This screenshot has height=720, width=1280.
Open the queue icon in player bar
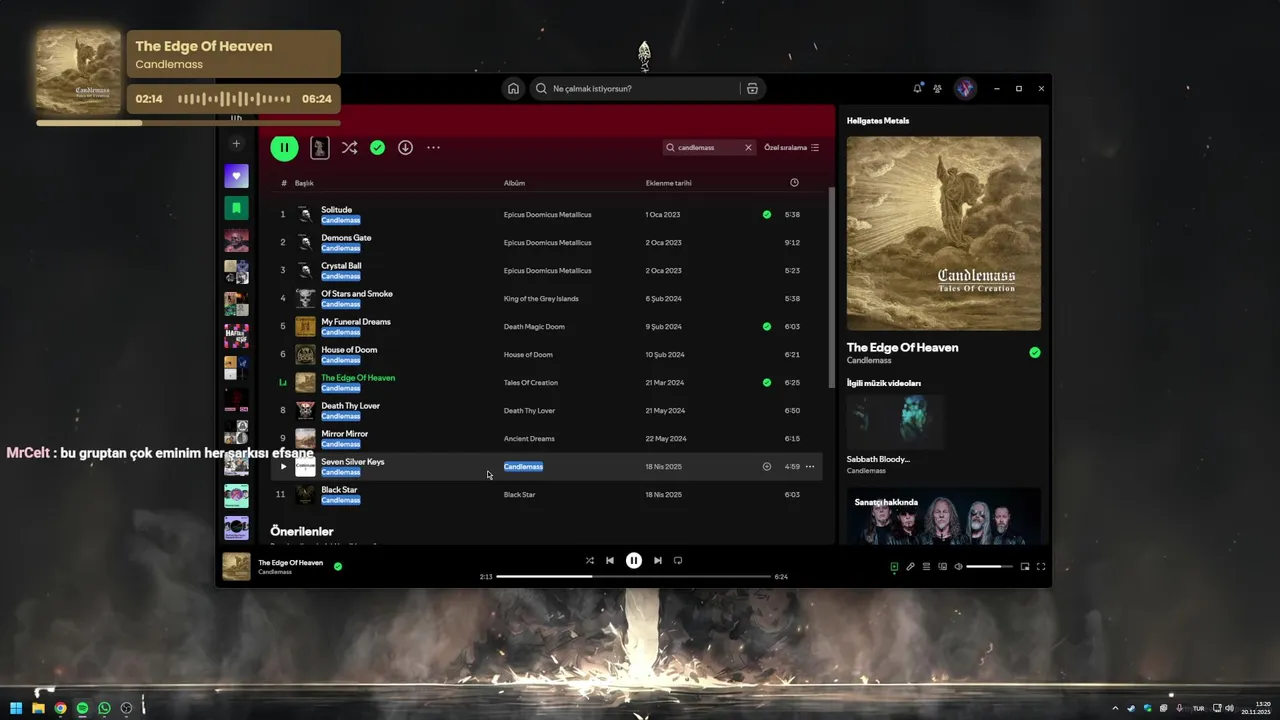pos(926,566)
